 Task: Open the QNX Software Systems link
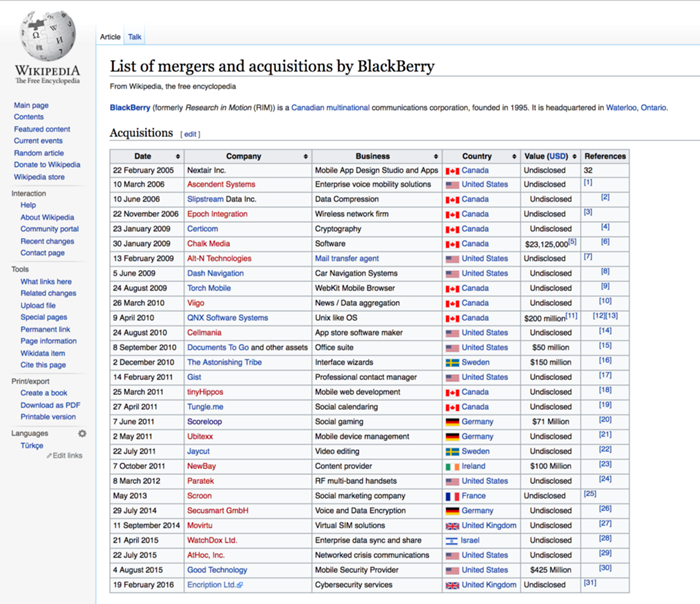227,318
